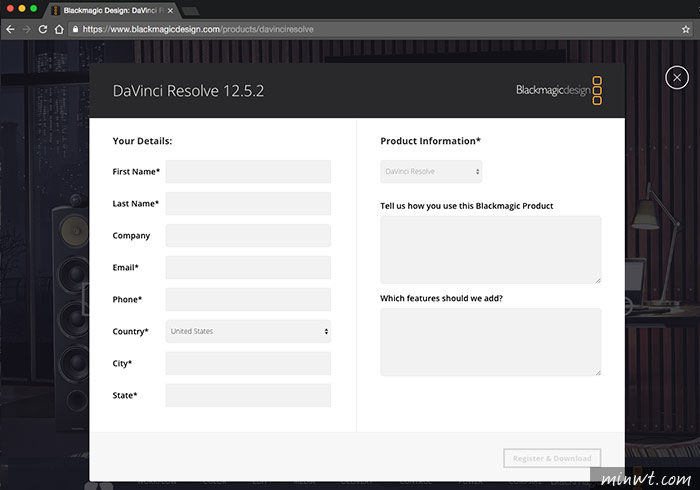The image size is (700, 490).
Task: Click the 'Product Information*' heading
Action: click(x=430, y=141)
